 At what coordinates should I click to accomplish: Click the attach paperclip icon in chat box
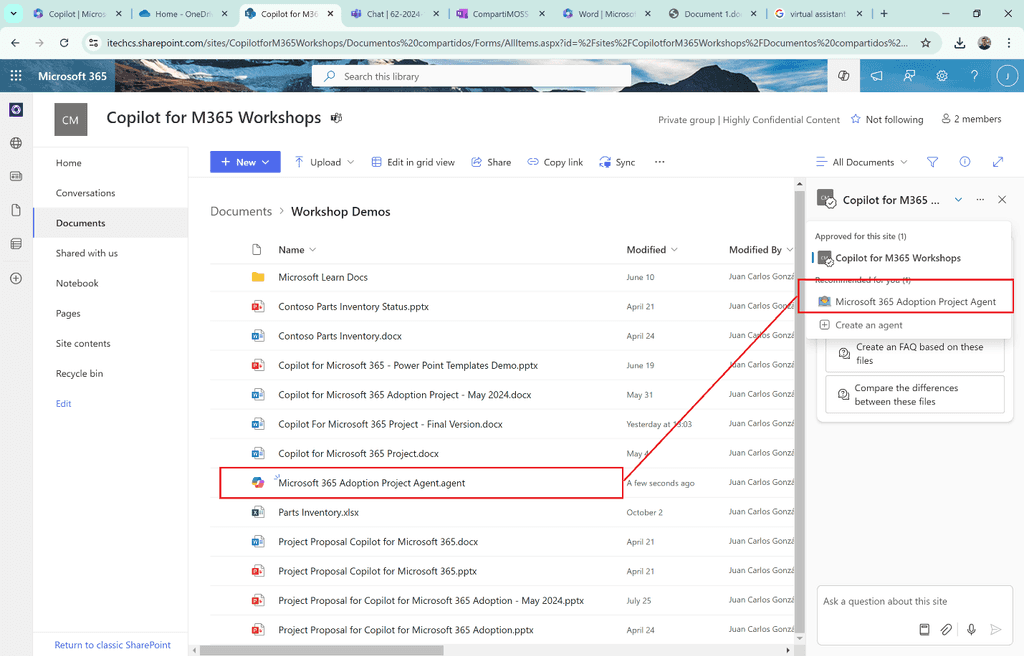[x=946, y=629]
